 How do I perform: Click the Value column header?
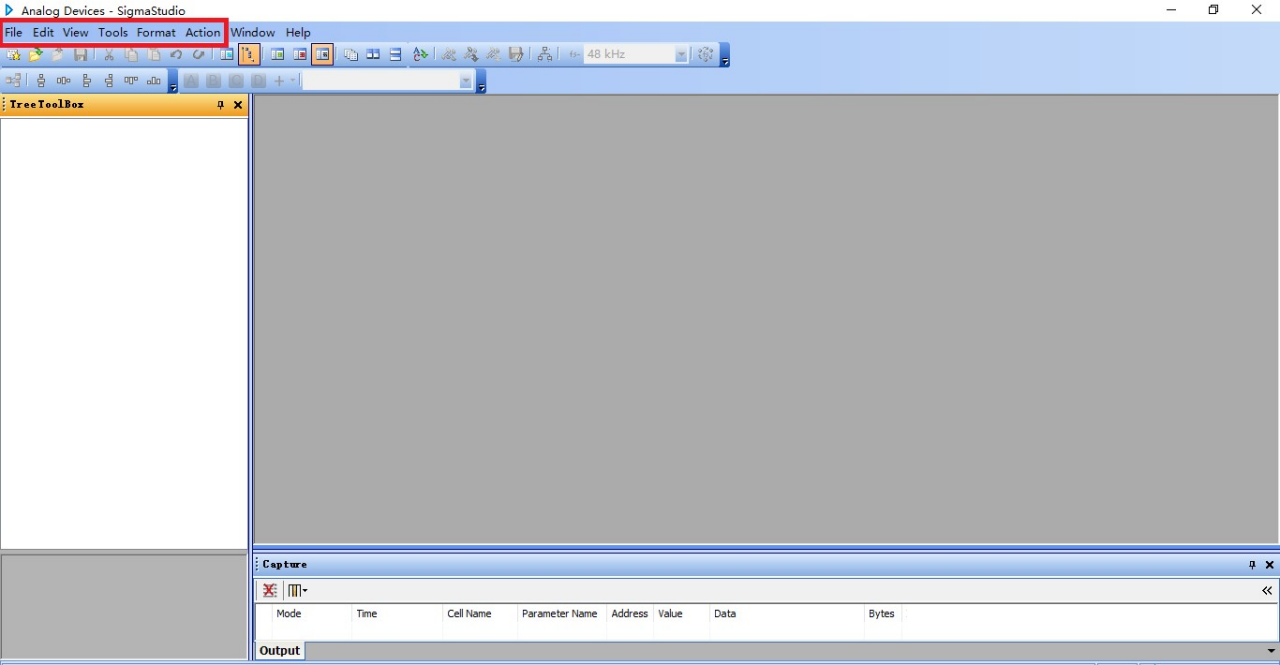point(681,614)
